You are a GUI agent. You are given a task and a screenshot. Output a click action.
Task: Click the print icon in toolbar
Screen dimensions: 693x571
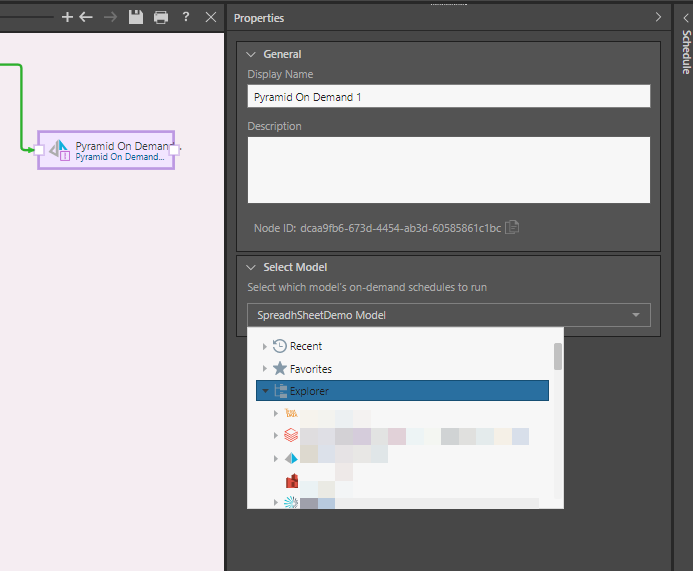pyautogui.click(x=161, y=17)
